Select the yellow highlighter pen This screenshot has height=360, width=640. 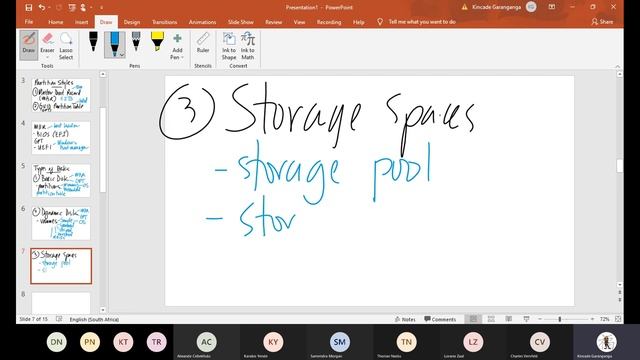(157, 41)
